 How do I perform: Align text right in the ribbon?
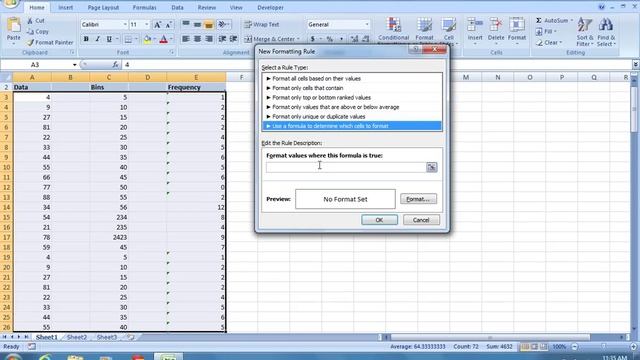pyautogui.click(x=209, y=39)
